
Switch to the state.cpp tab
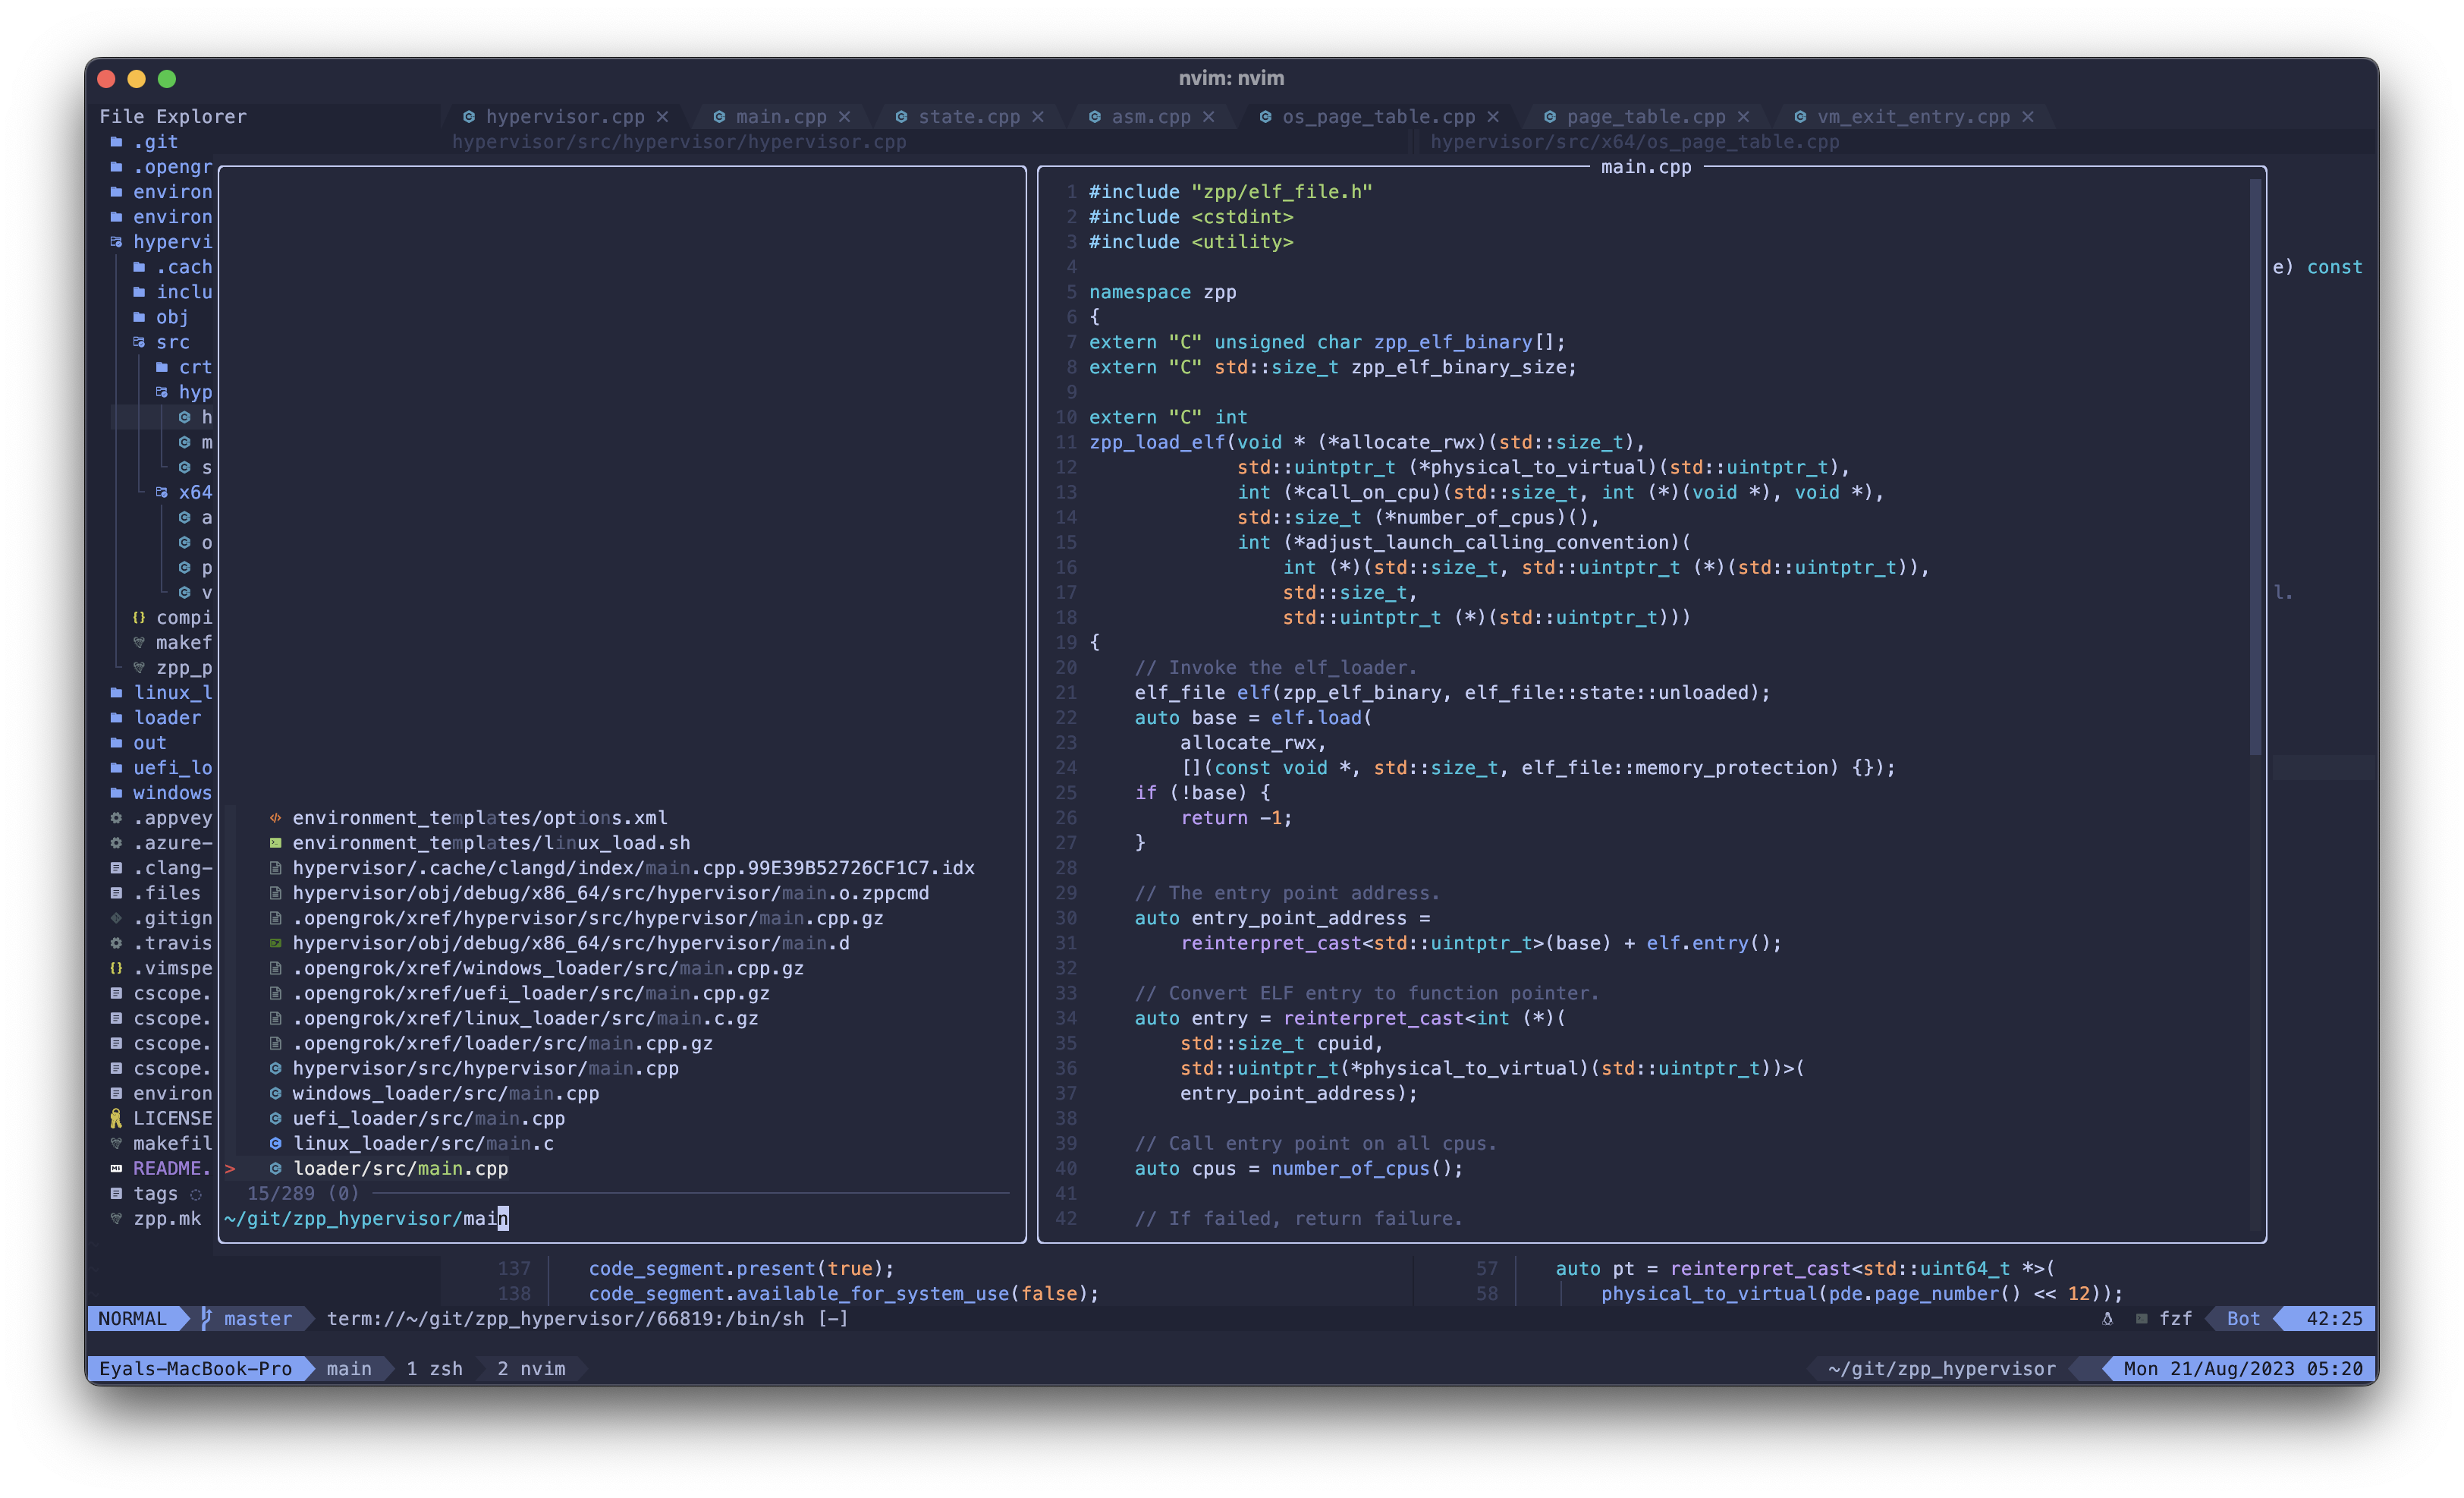coord(968,117)
